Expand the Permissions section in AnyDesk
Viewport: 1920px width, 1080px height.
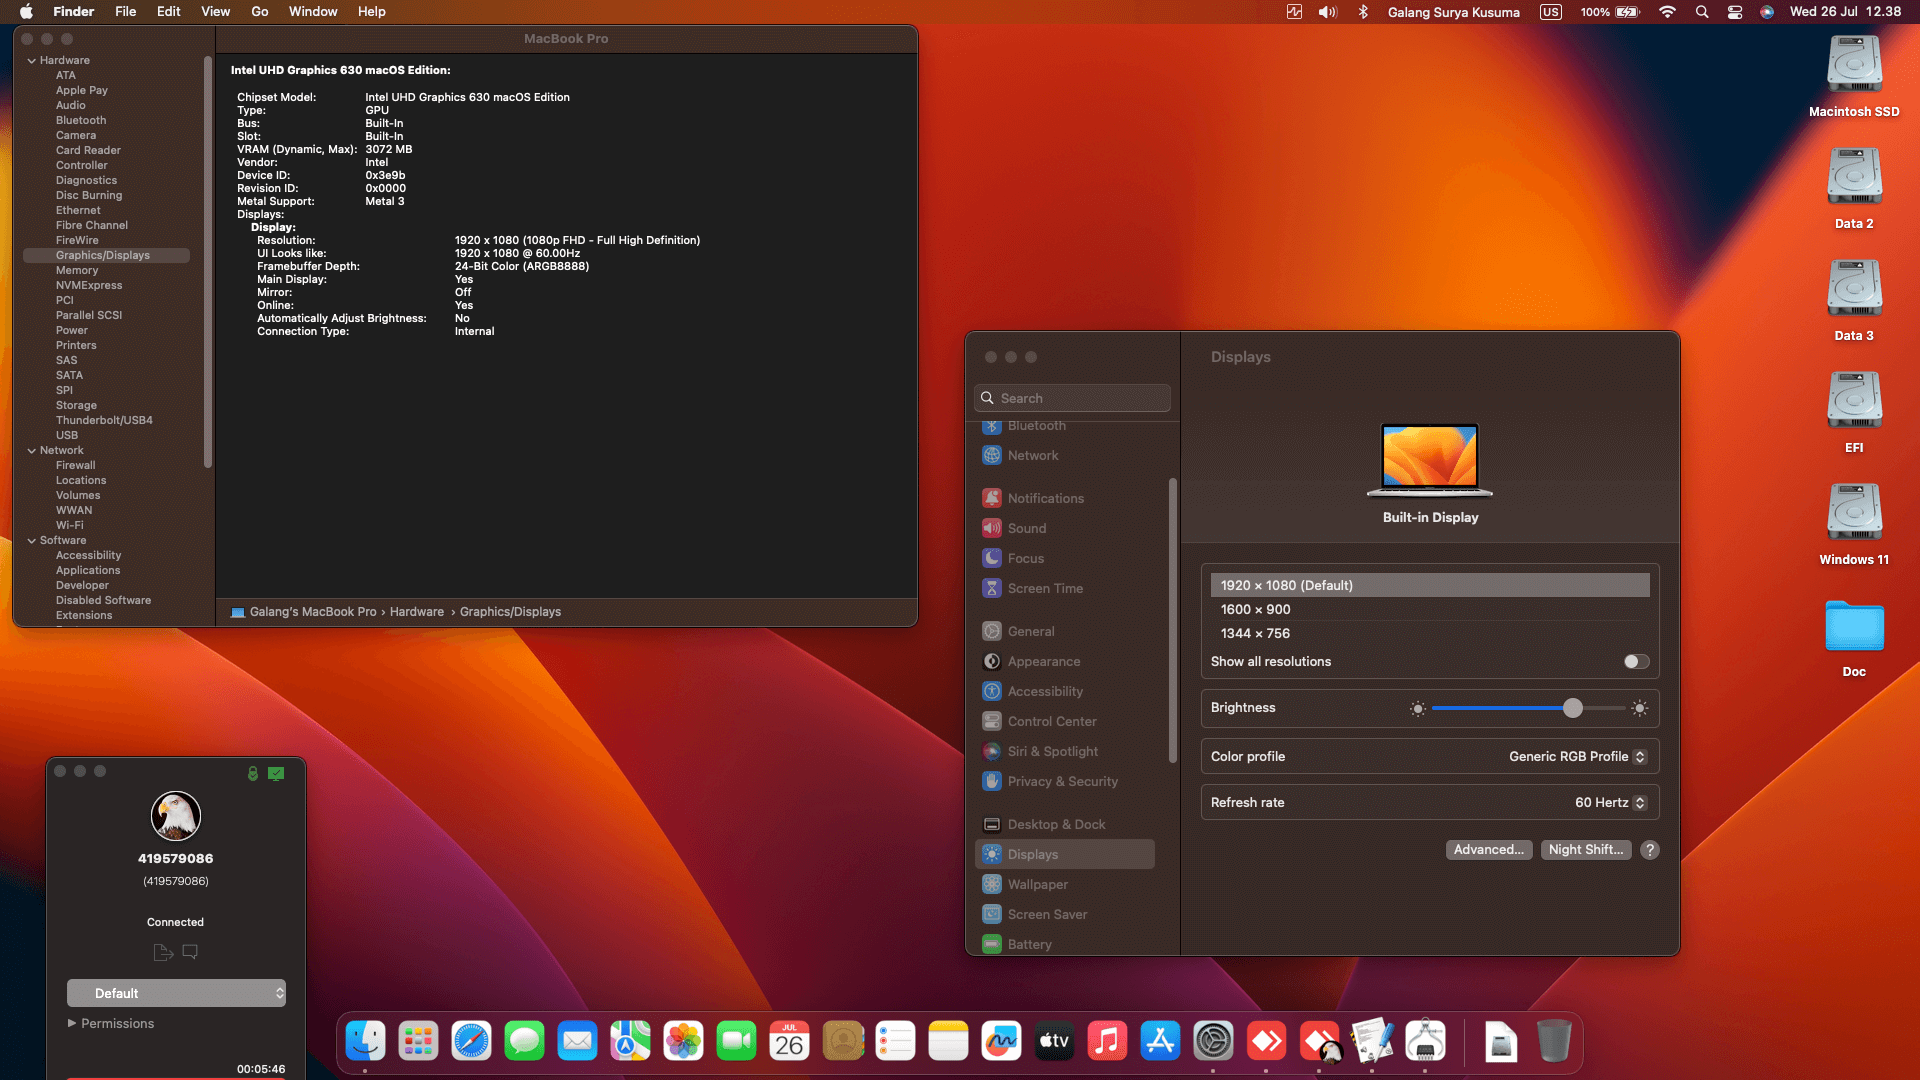click(x=111, y=1023)
